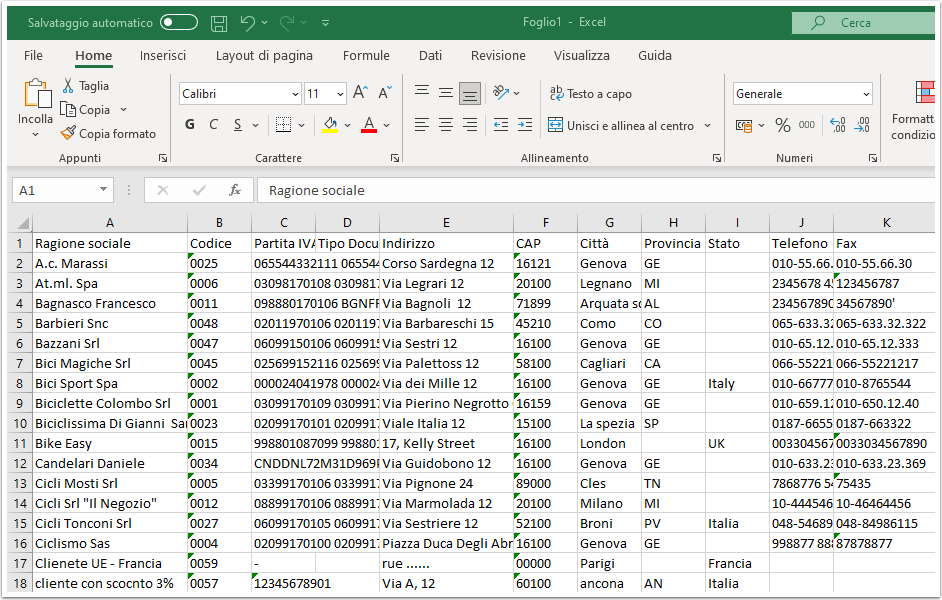Select cell containing Bike Easy

pyautogui.click(x=110, y=443)
